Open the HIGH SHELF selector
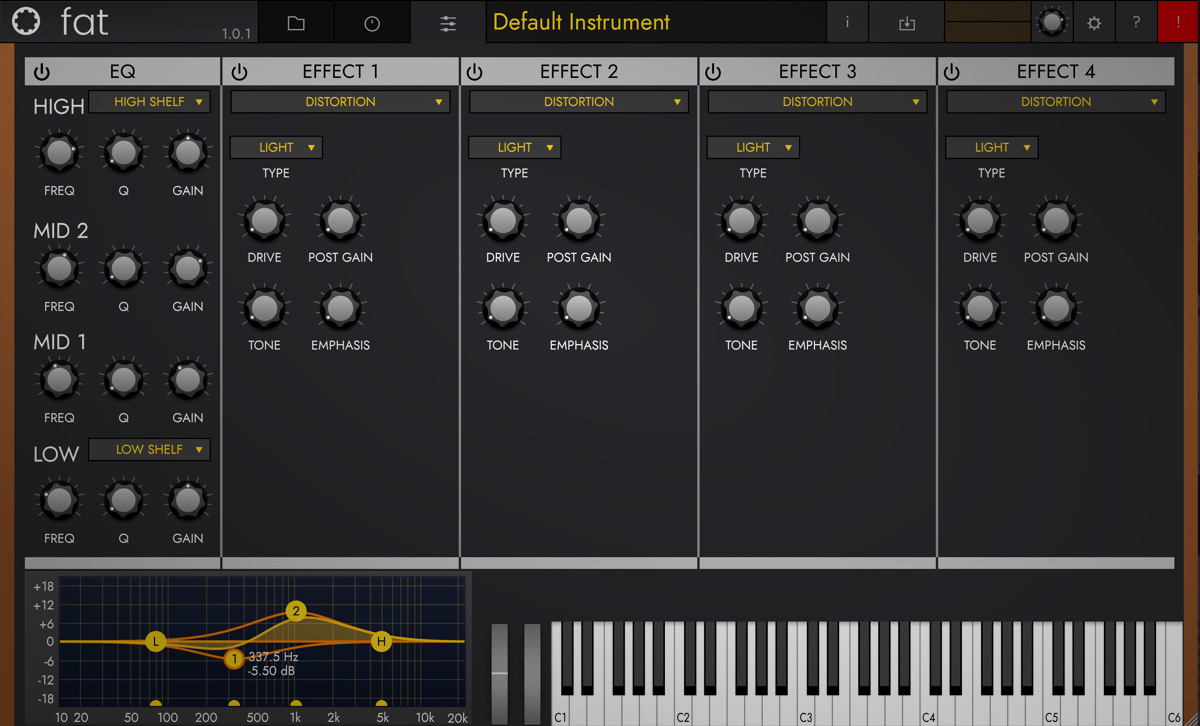This screenshot has width=1200, height=726. (x=149, y=102)
